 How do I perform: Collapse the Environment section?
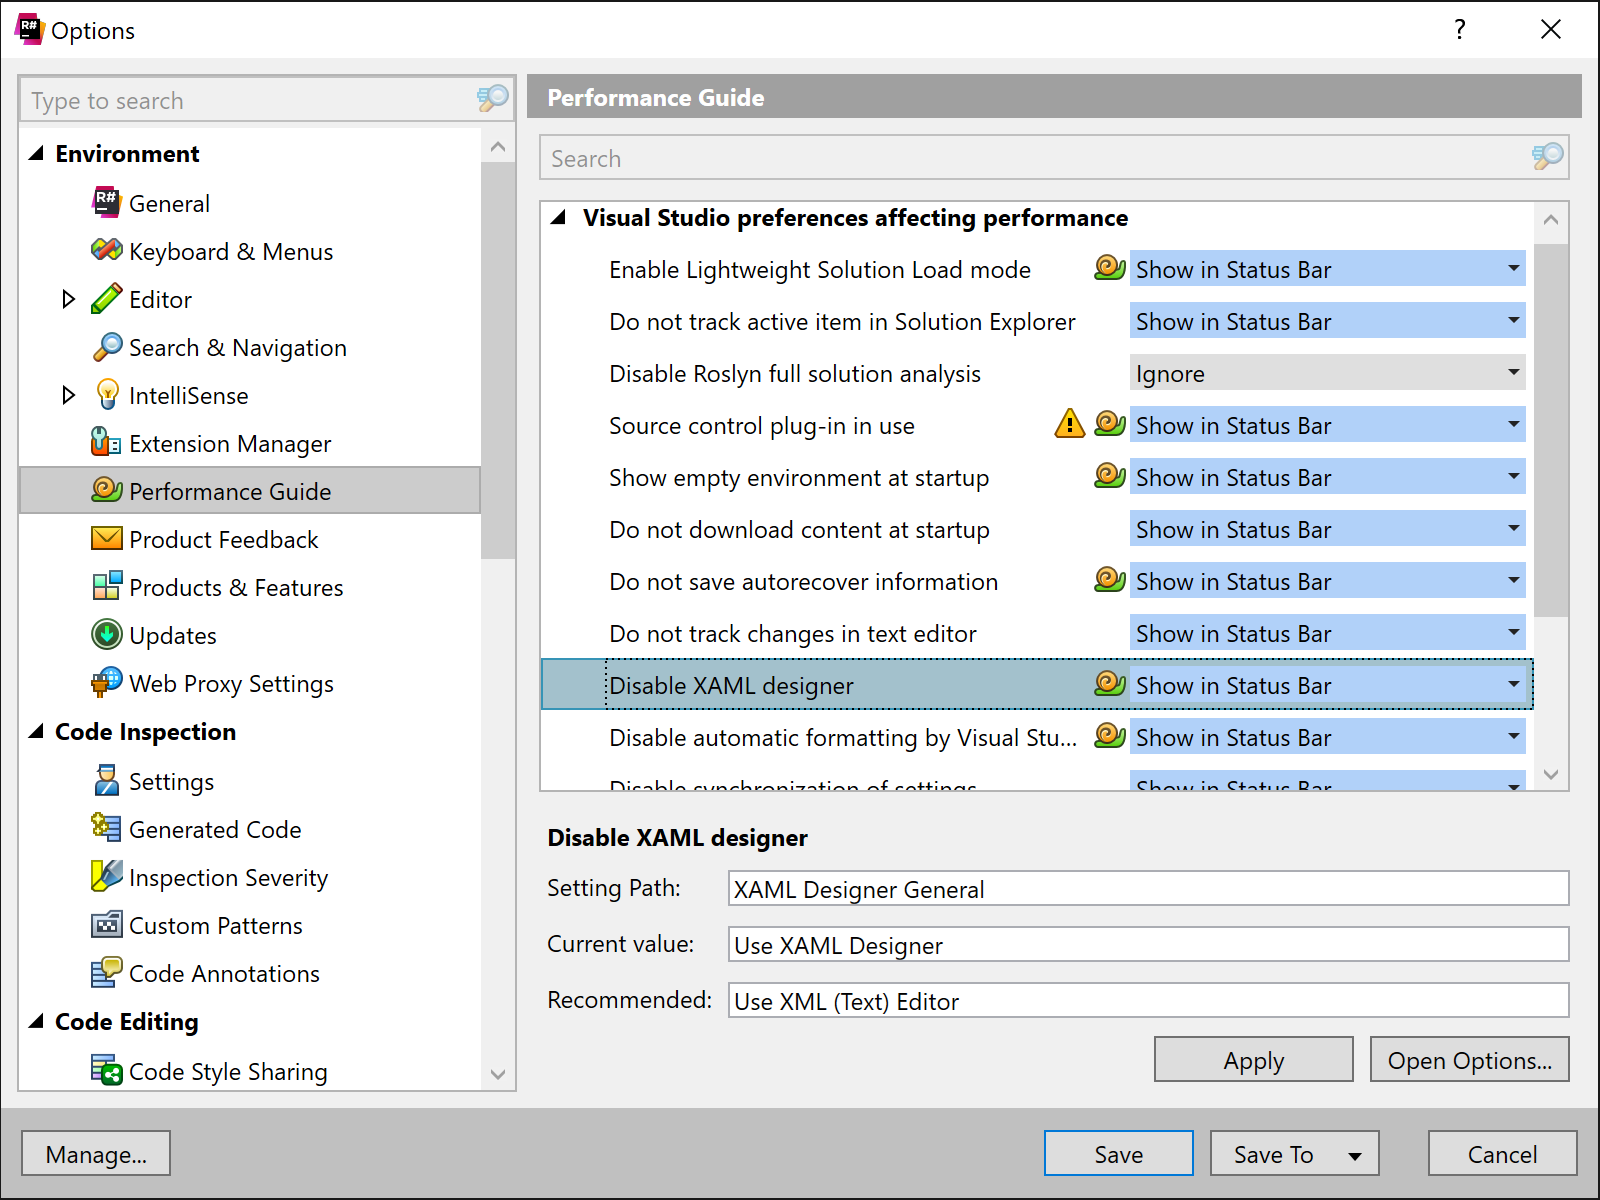(x=37, y=153)
